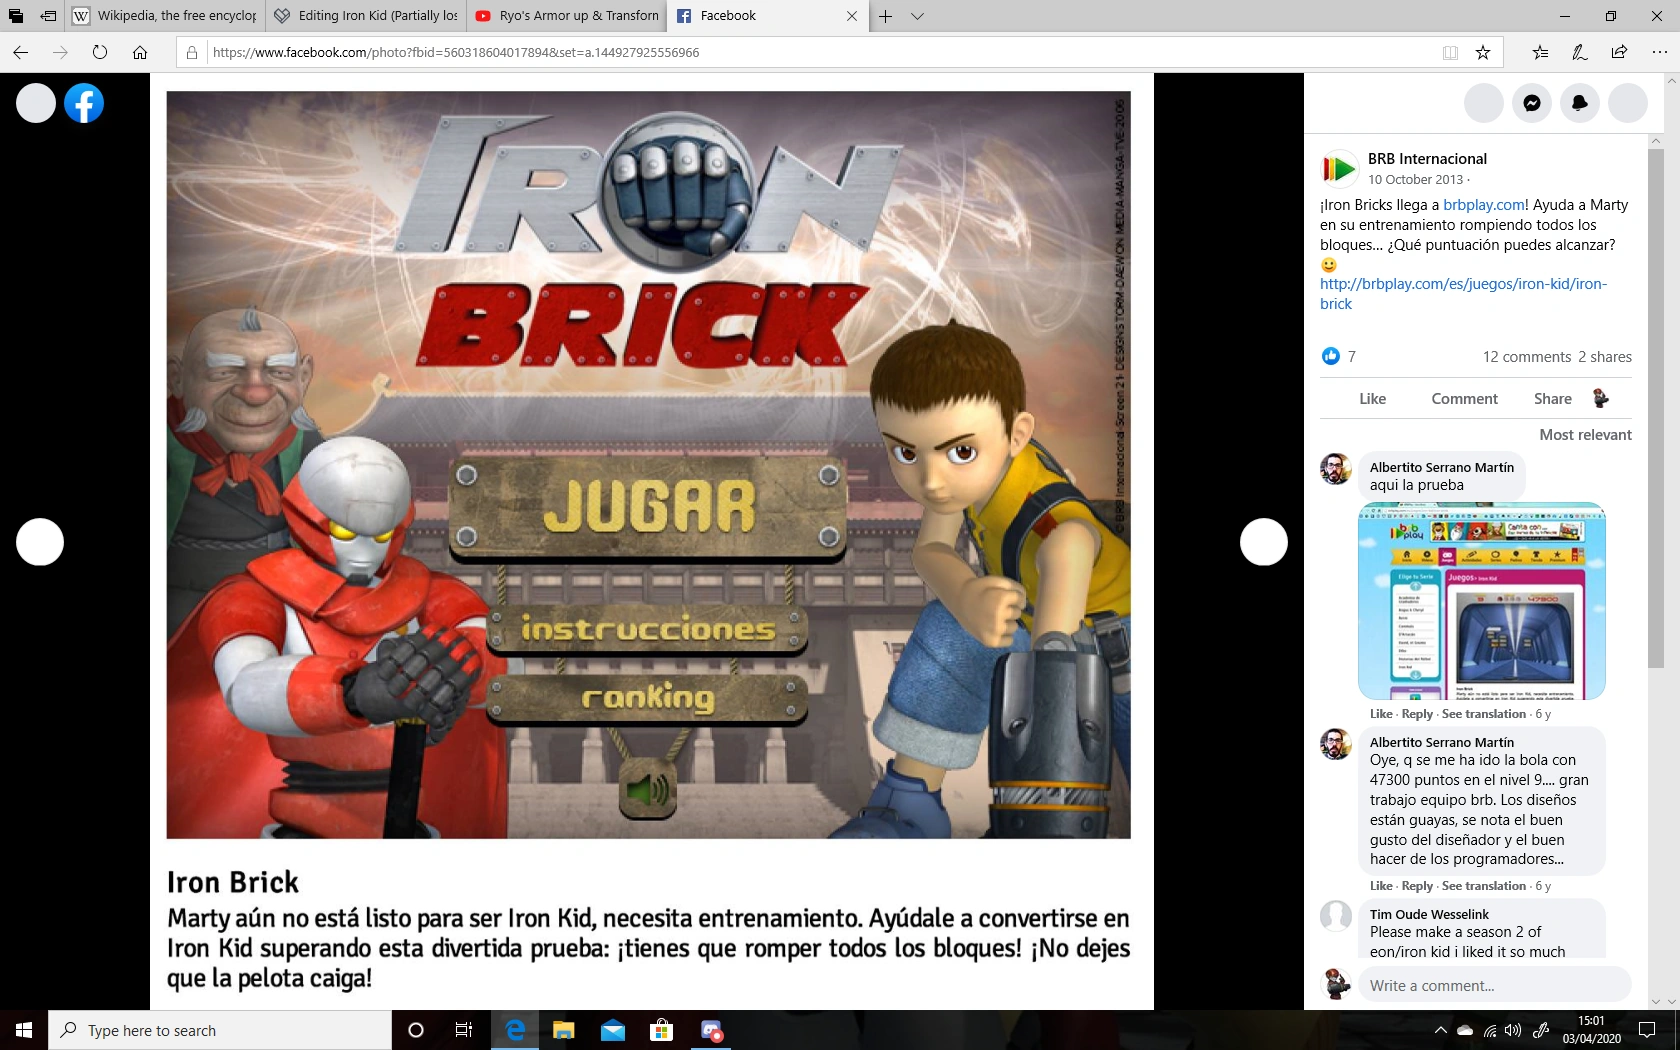Open the volume control in system tray
Screen dimensions: 1680x1050
pos(1513,1030)
